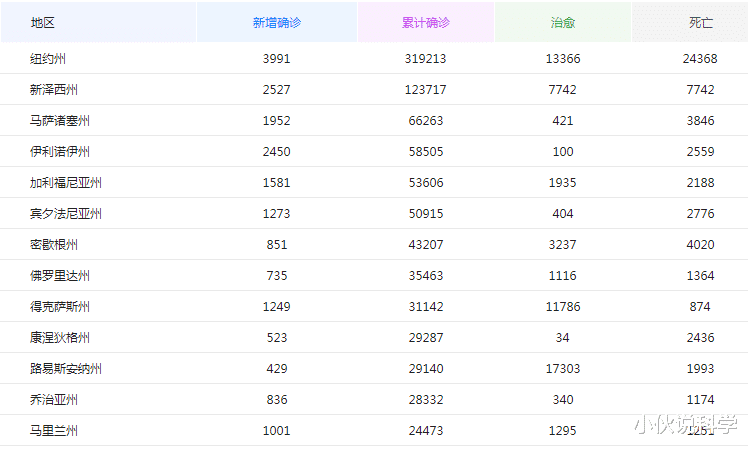Click deaths value 1364
748x449 pixels.
click(x=700, y=276)
